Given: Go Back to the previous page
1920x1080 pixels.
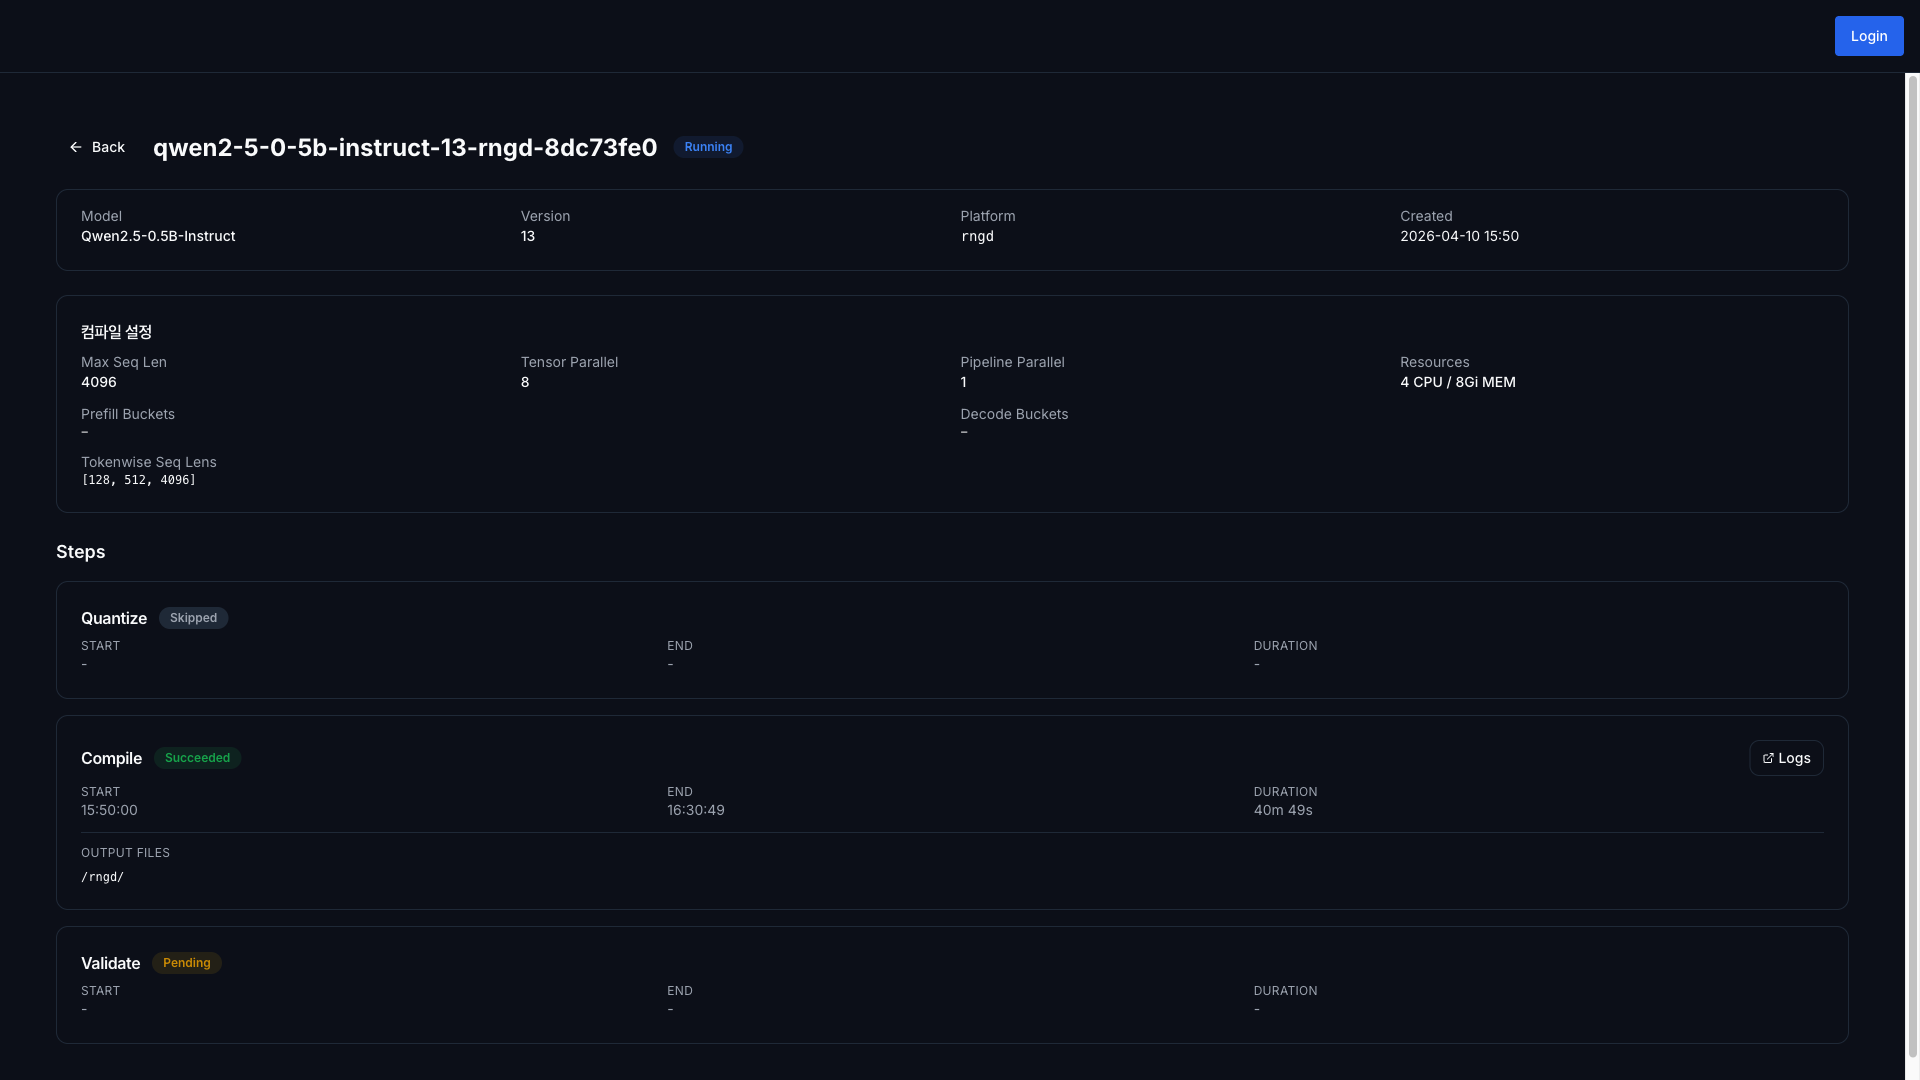Looking at the screenshot, I should (97, 147).
